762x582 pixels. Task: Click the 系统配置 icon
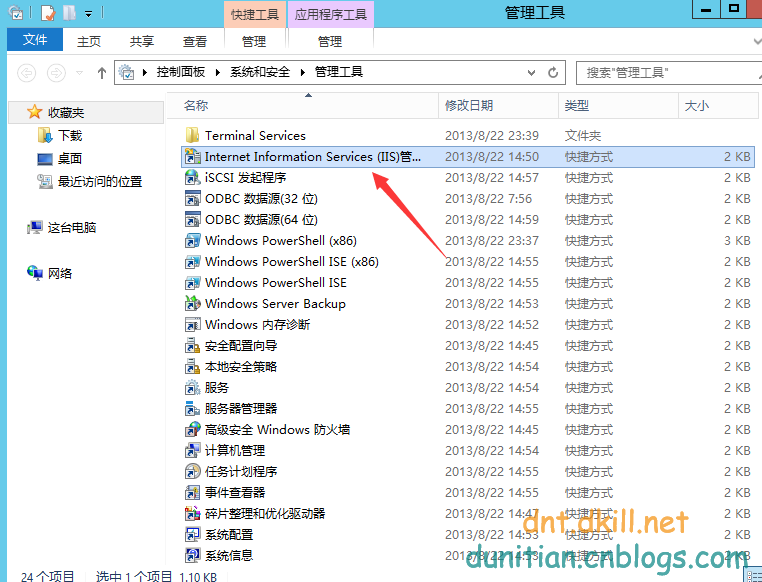coord(192,534)
